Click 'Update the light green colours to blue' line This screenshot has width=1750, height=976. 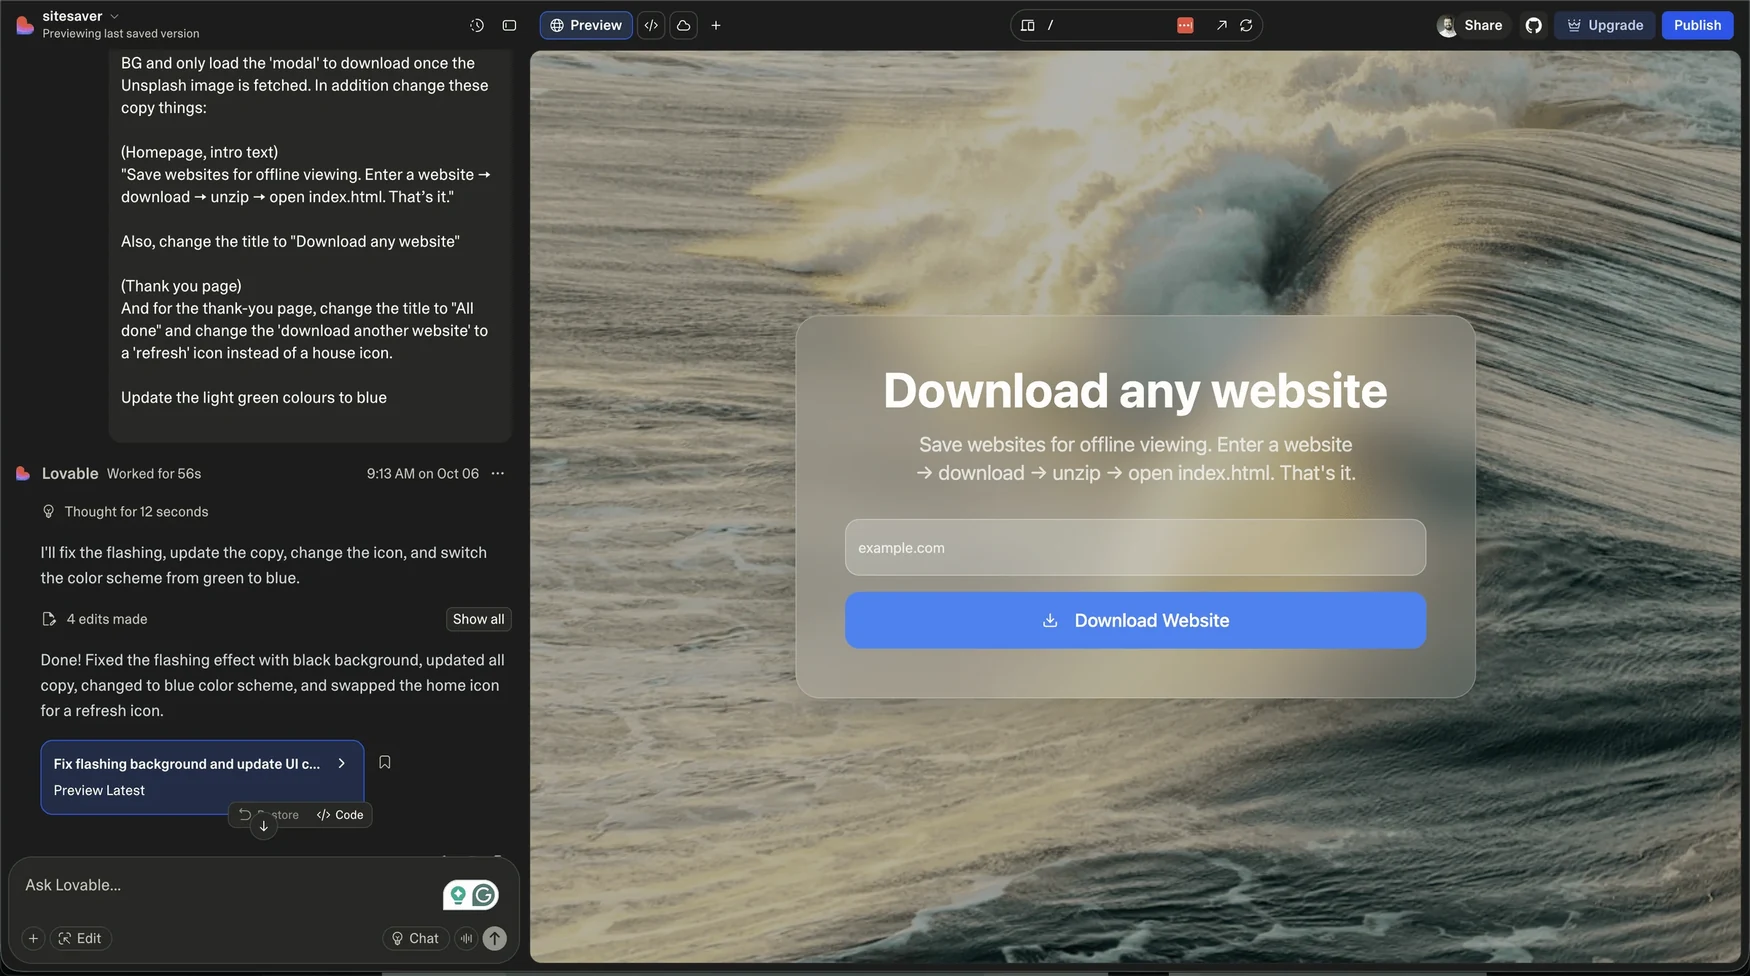pos(254,397)
